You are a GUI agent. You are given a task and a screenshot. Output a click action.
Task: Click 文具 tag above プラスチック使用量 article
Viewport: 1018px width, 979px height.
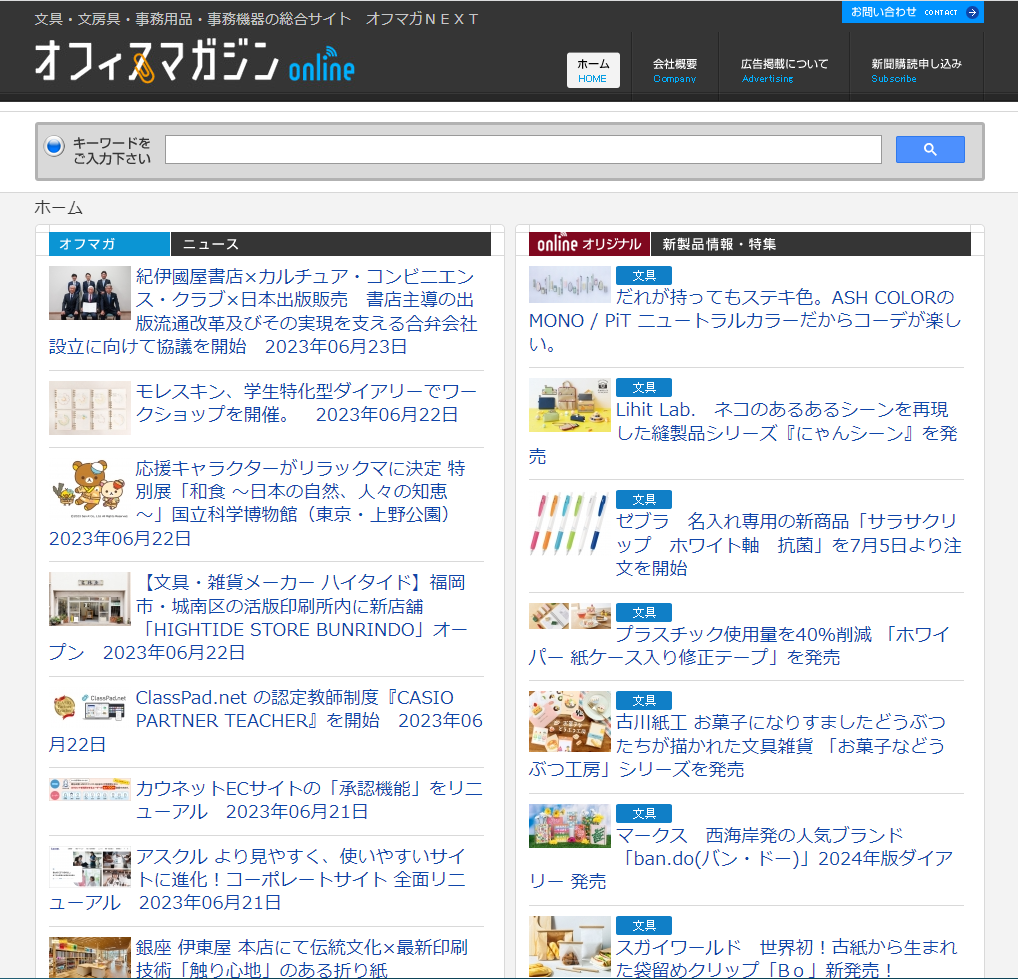pos(643,612)
